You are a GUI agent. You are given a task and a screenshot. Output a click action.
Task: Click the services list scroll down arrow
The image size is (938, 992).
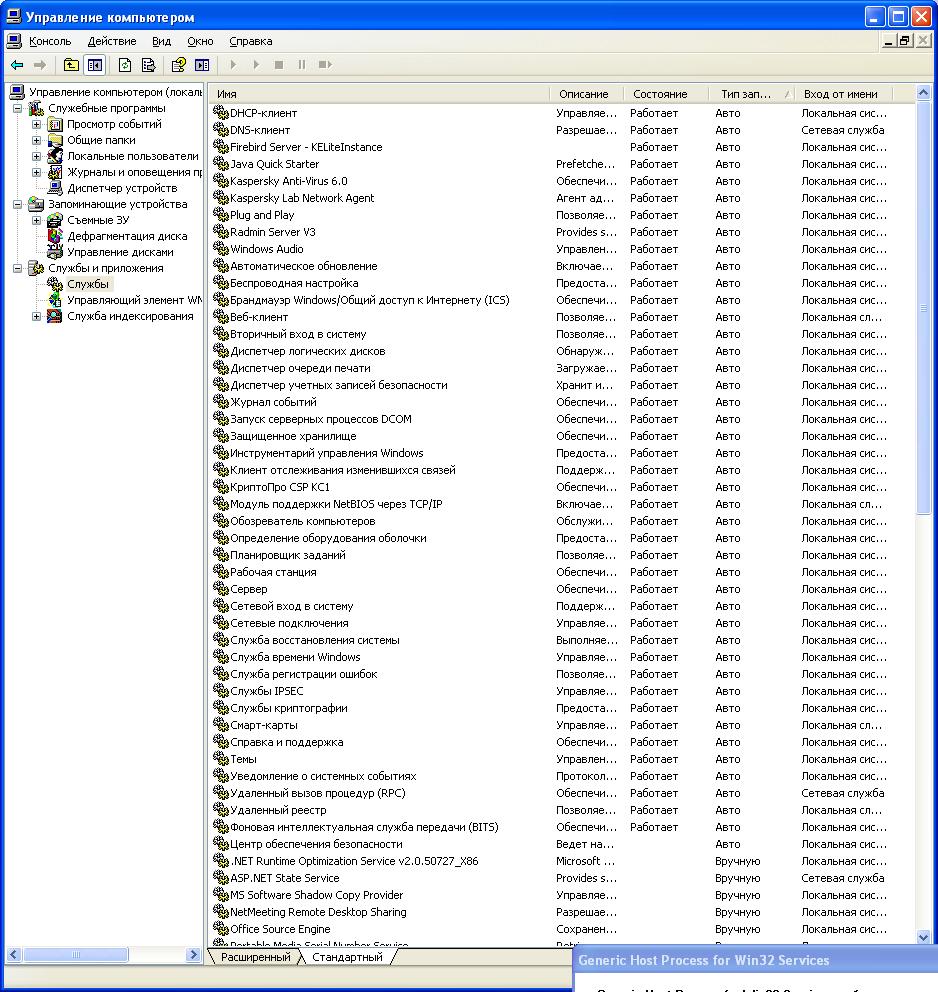pos(923,937)
